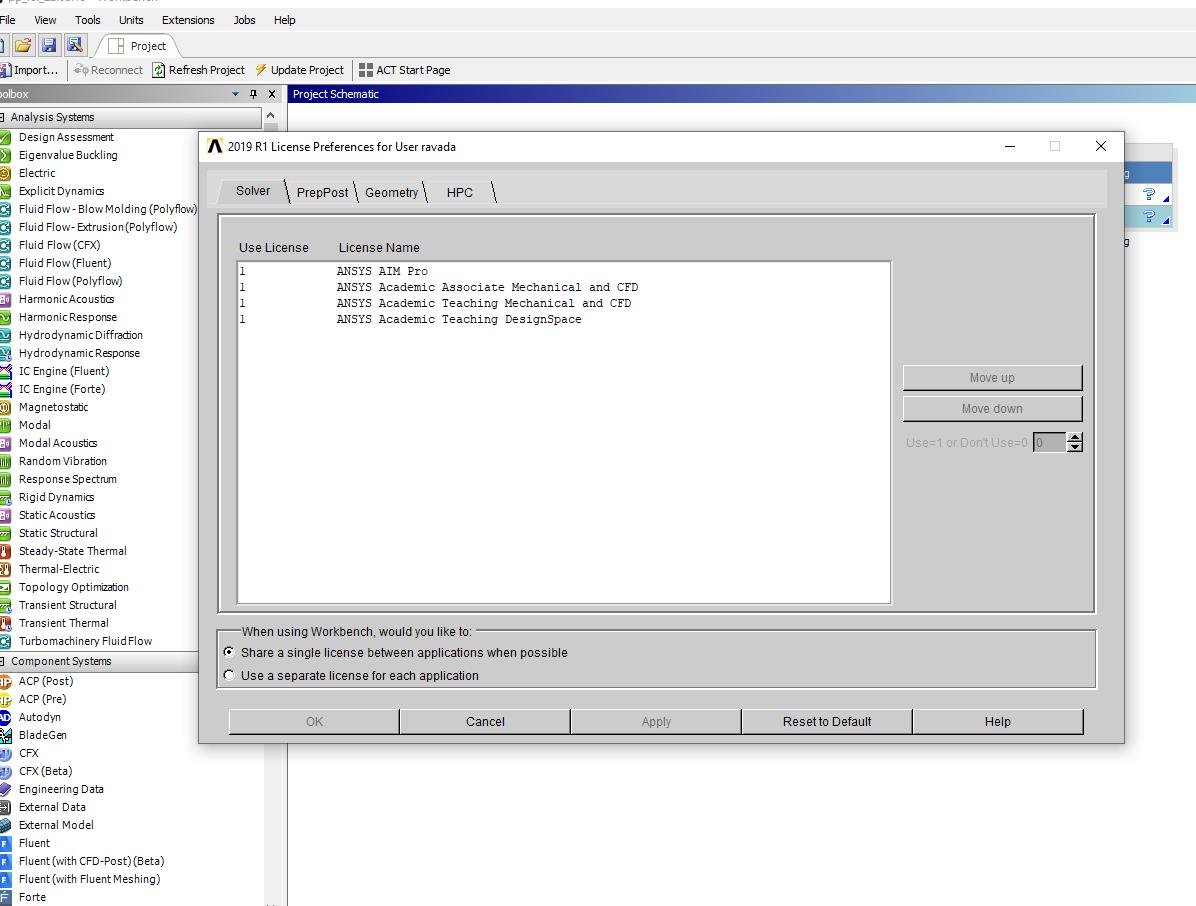Select the Engineering Data icon
Viewport: 1196px width, 906px height.
tap(5, 789)
